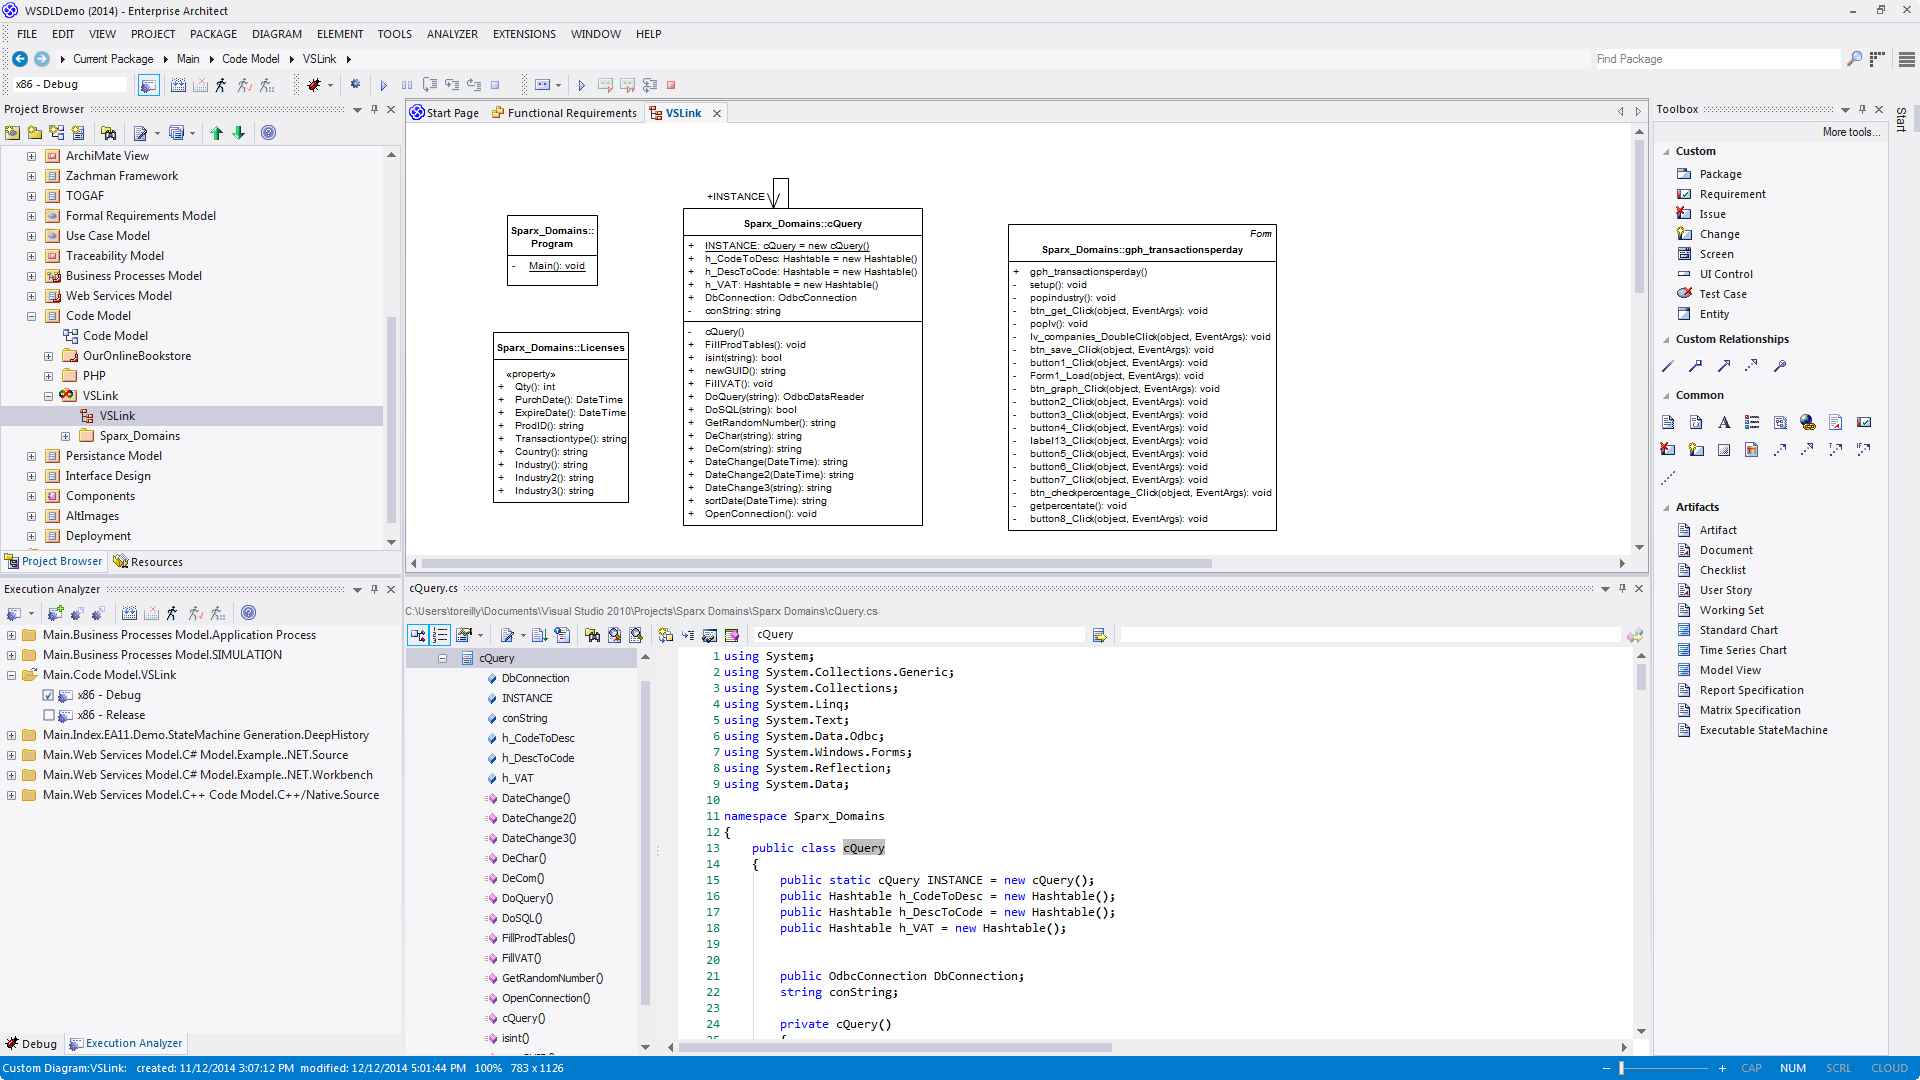Click the Code Model breadcrumb

point(251,59)
